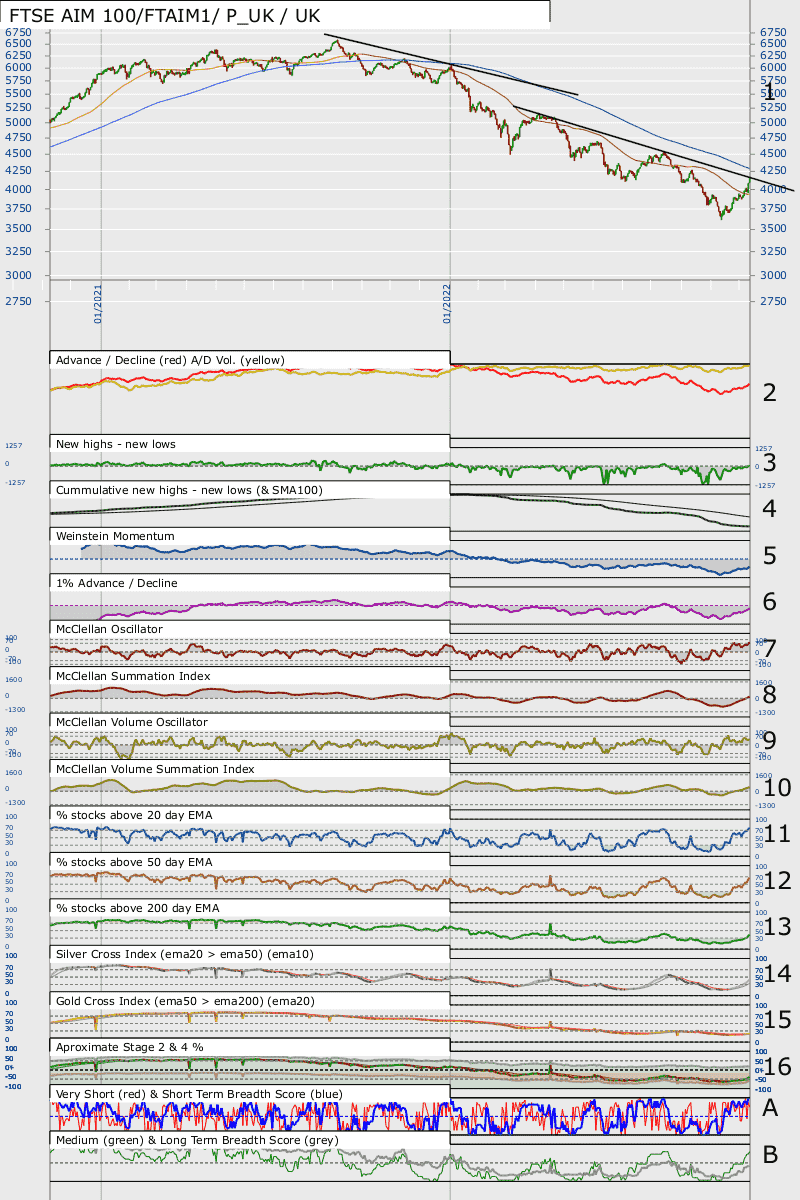Select the 'Weinstein Momentum' panel label

(115, 537)
